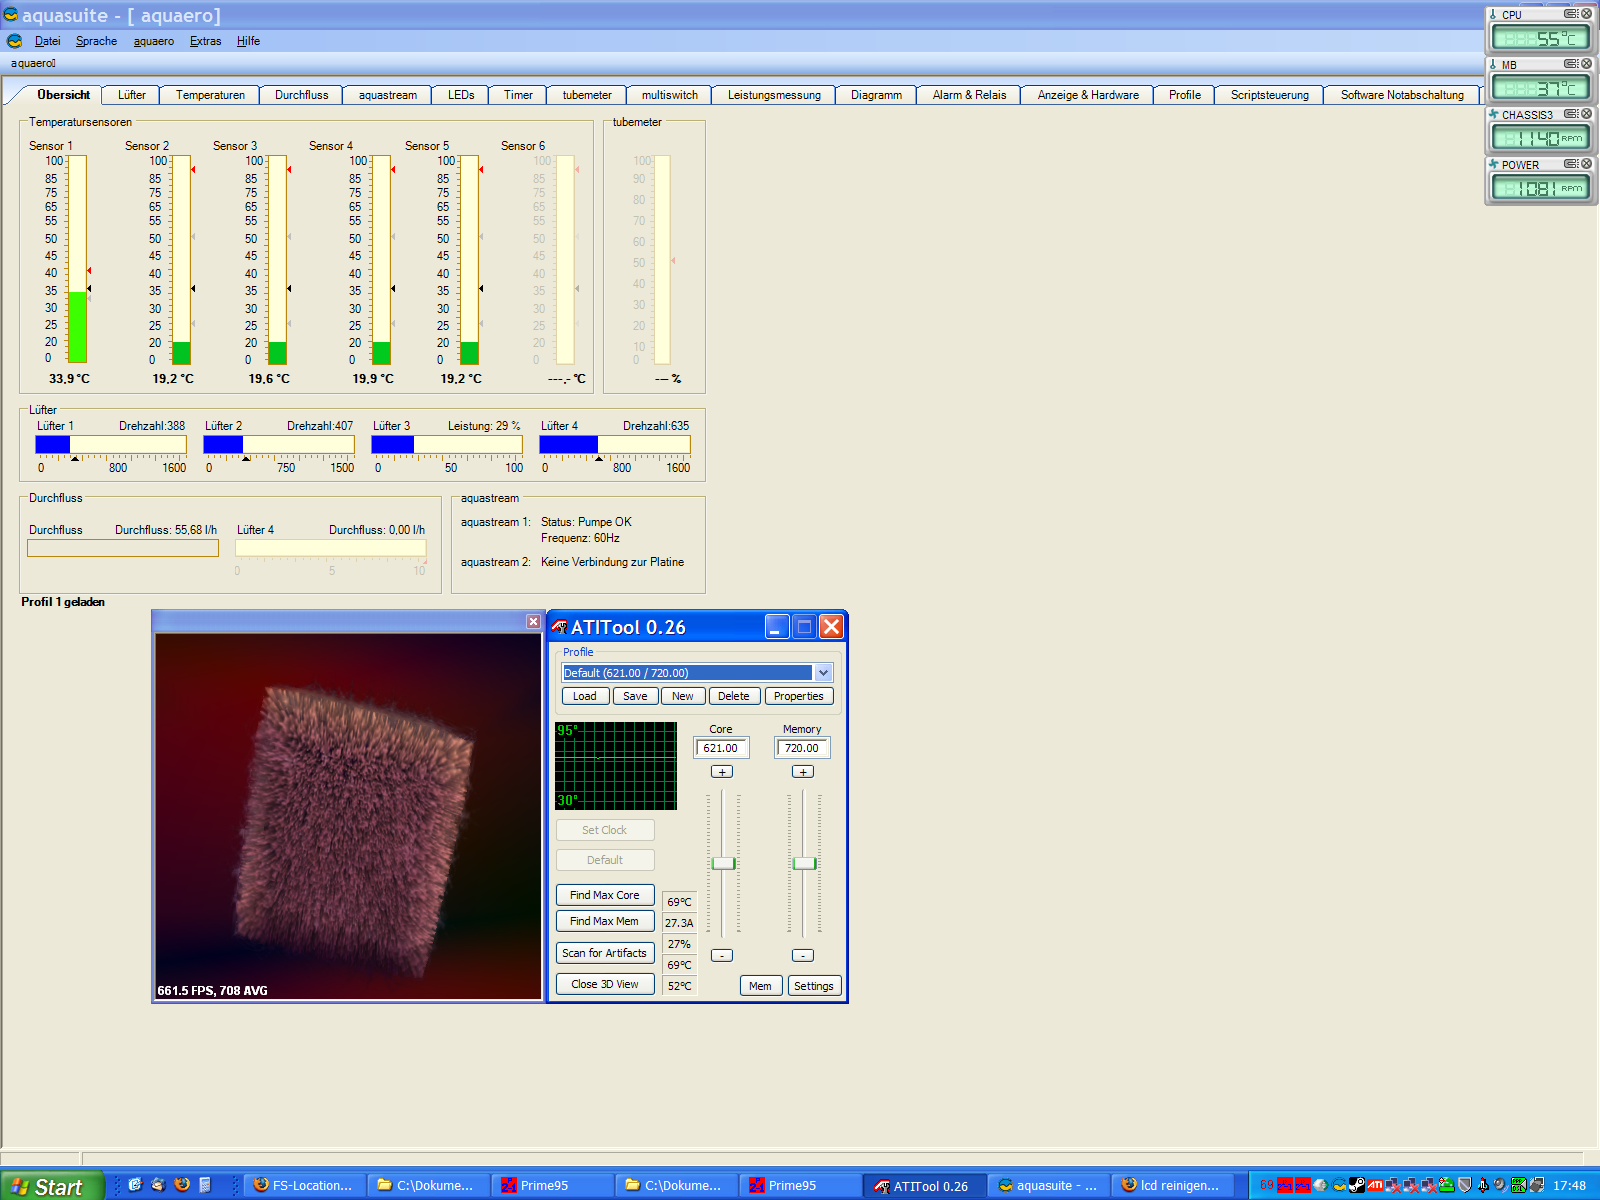Switch to the Lüfter tab
Viewport: 1600px width, 1200px height.
pyautogui.click(x=131, y=95)
